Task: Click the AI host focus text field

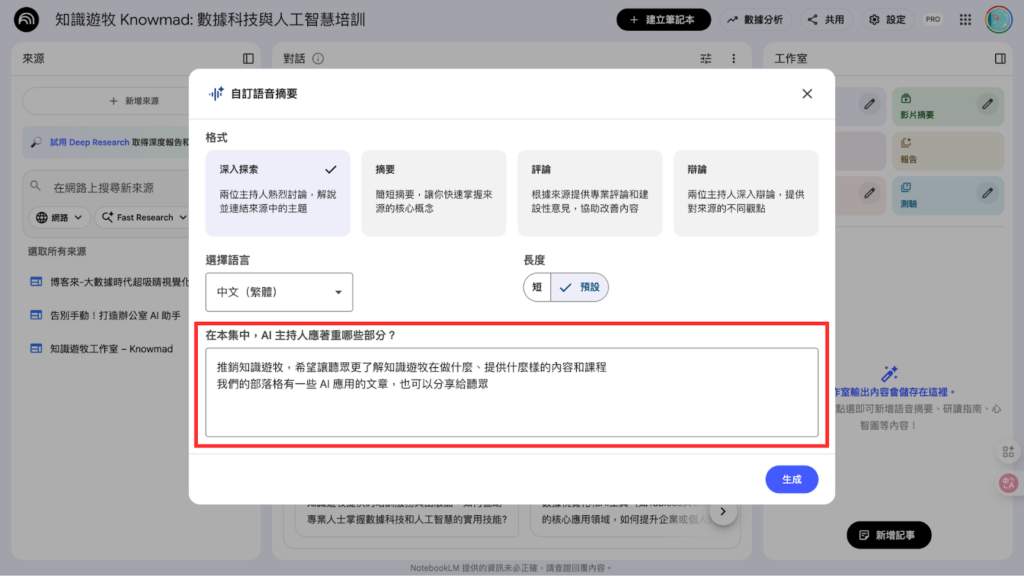Action: [511, 392]
